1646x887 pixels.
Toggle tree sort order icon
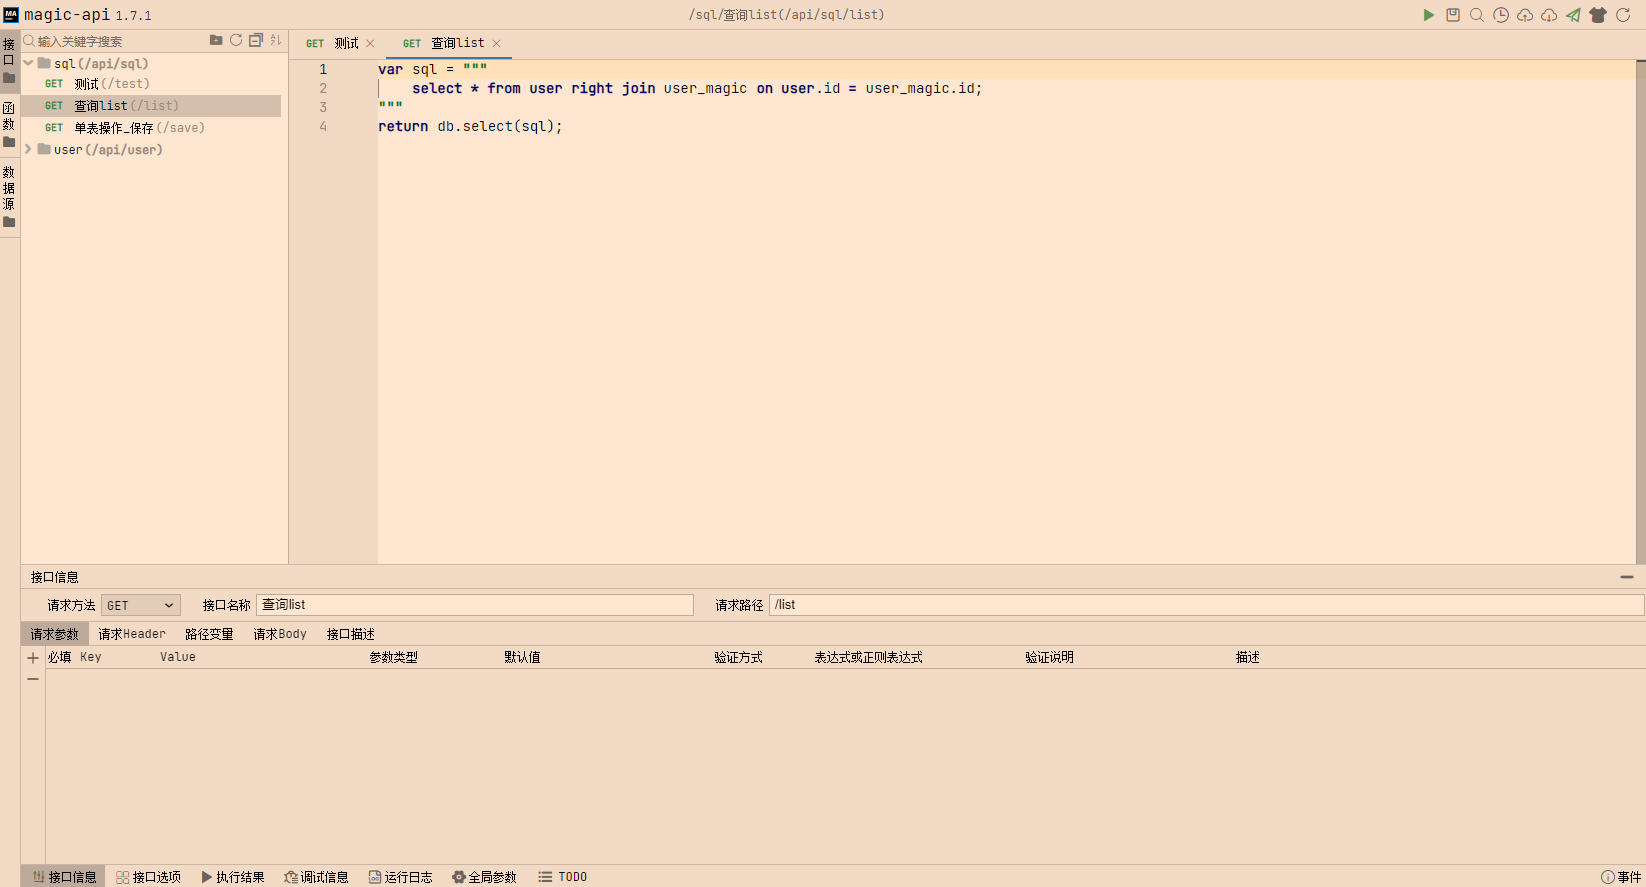point(276,40)
